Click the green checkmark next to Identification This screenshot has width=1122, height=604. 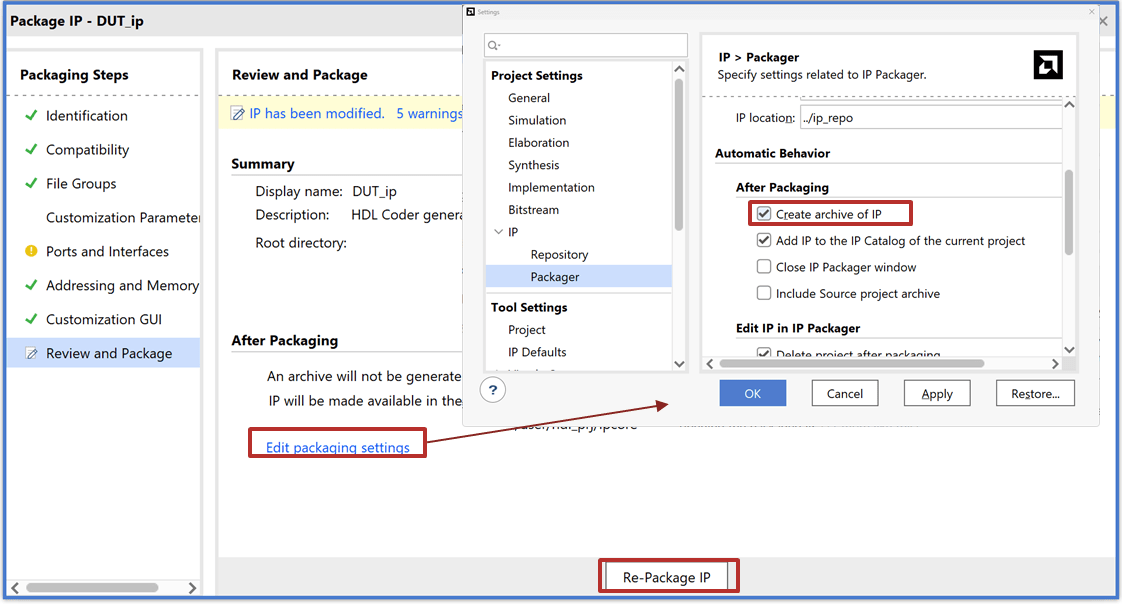click(31, 116)
